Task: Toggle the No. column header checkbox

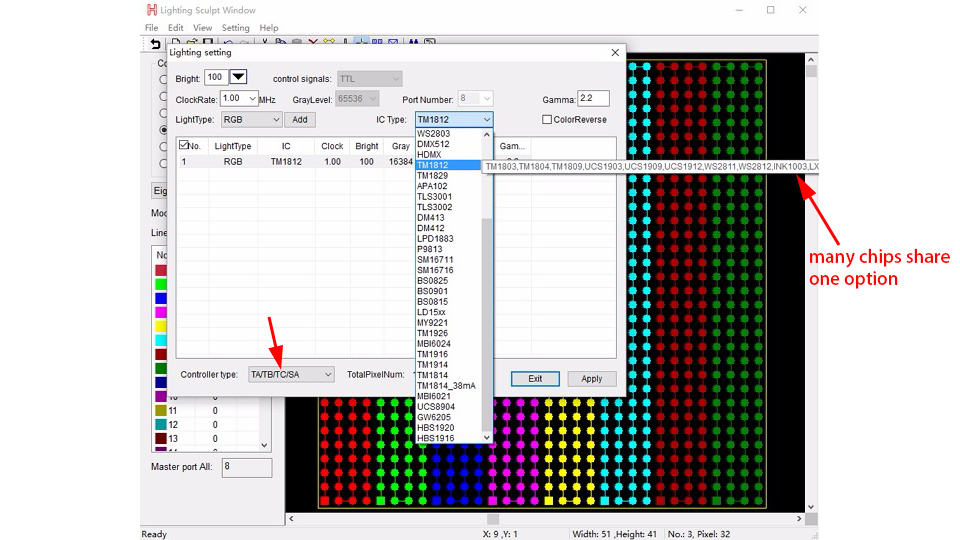Action: click(x=184, y=145)
